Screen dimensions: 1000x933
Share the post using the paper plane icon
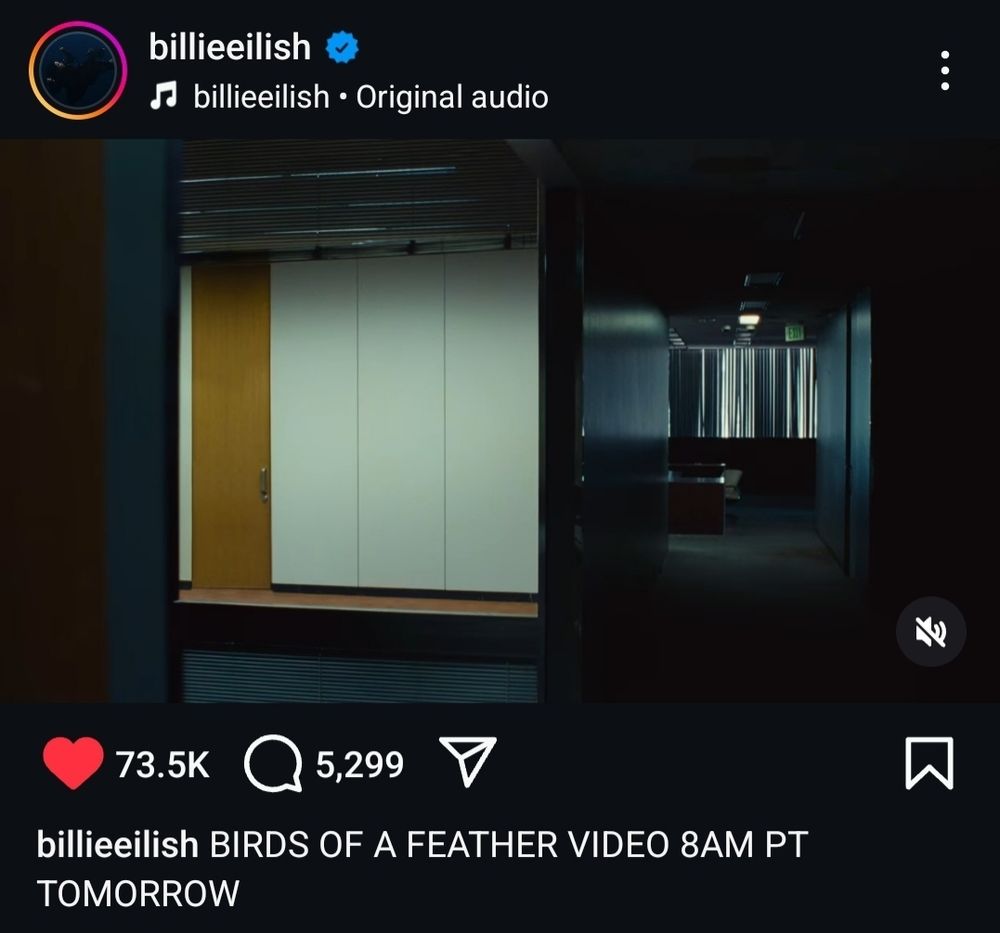point(468,761)
